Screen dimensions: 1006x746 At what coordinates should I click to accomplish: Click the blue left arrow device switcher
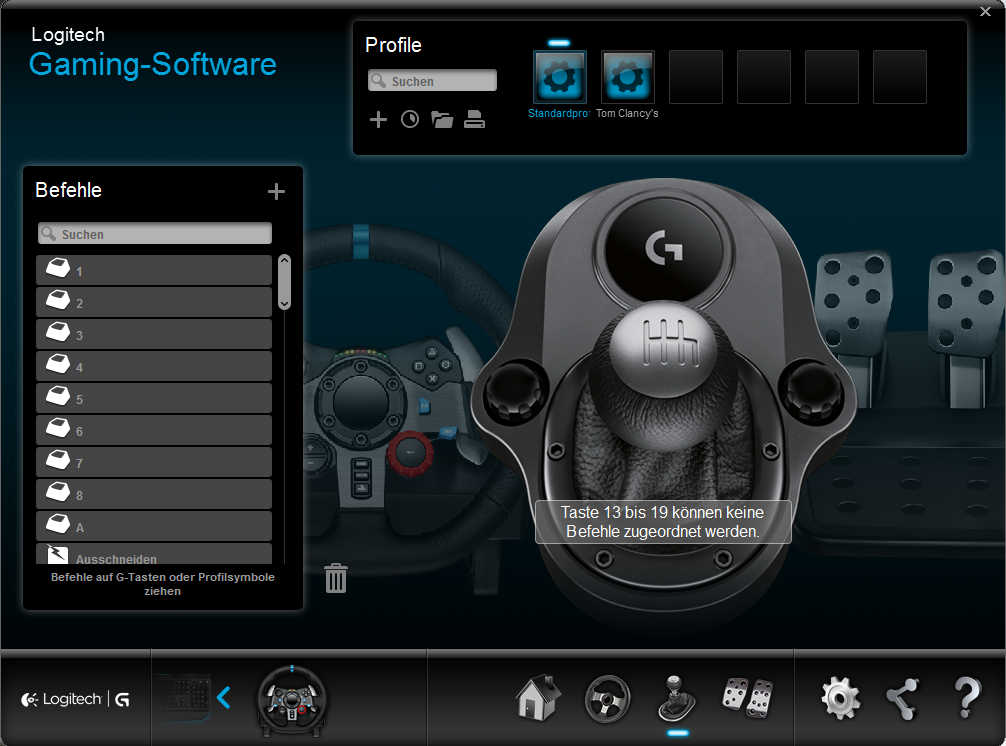(224, 697)
